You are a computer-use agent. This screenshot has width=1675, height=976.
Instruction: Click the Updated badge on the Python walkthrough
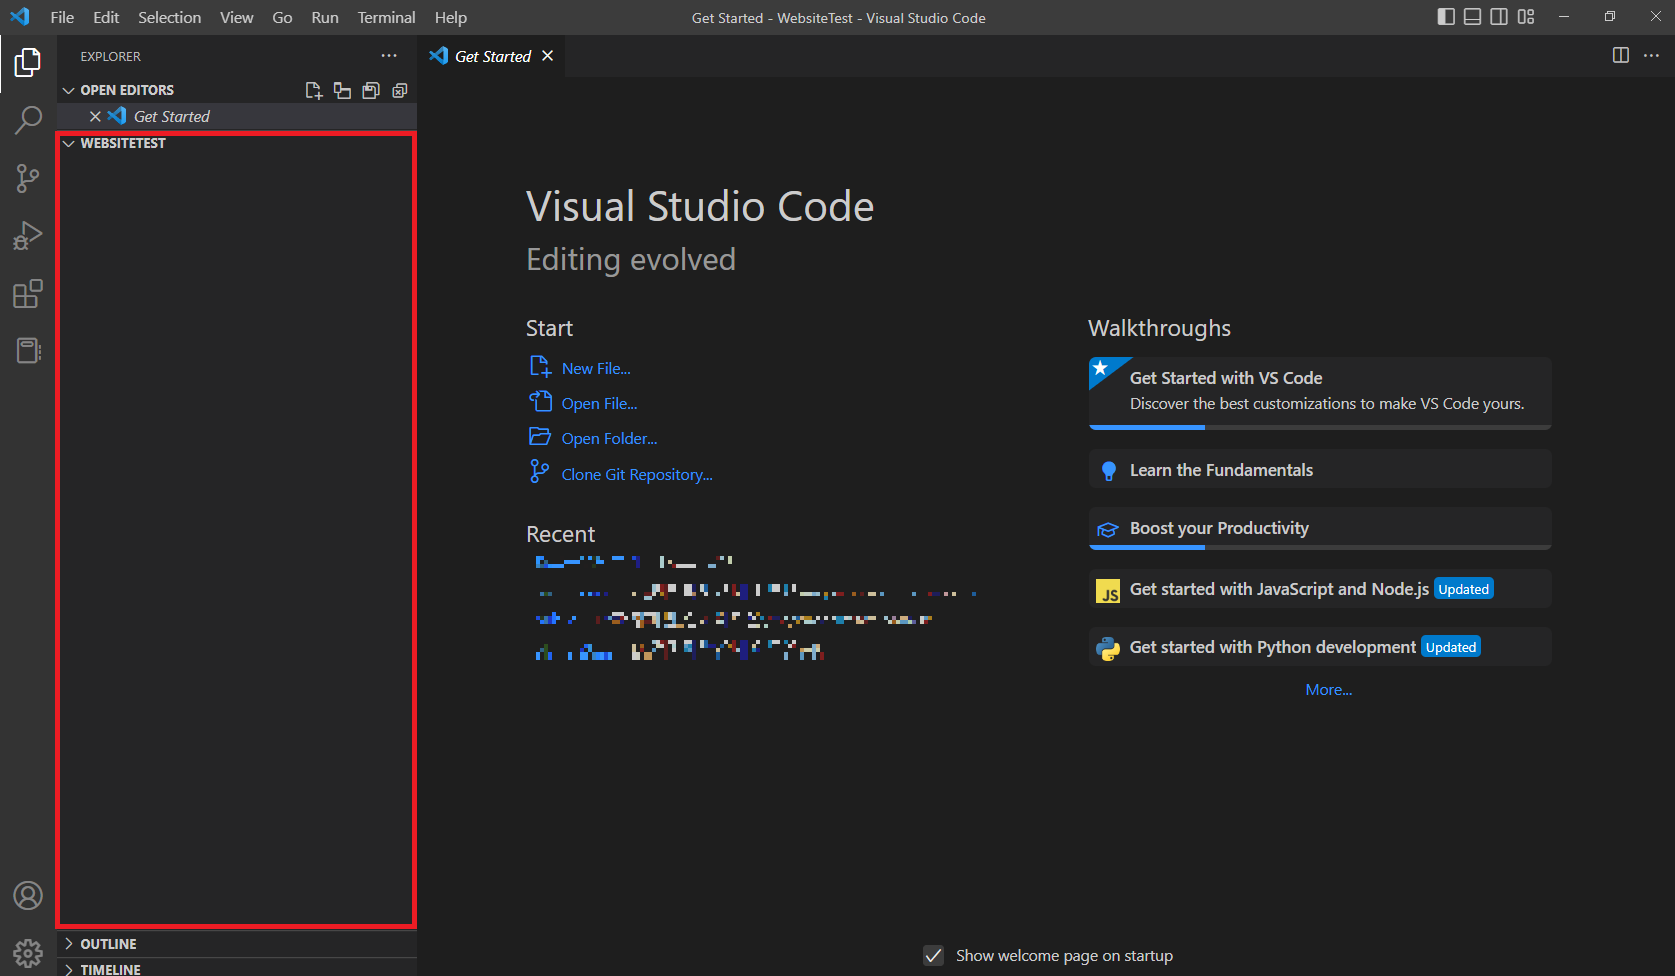tap(1451, 647)
